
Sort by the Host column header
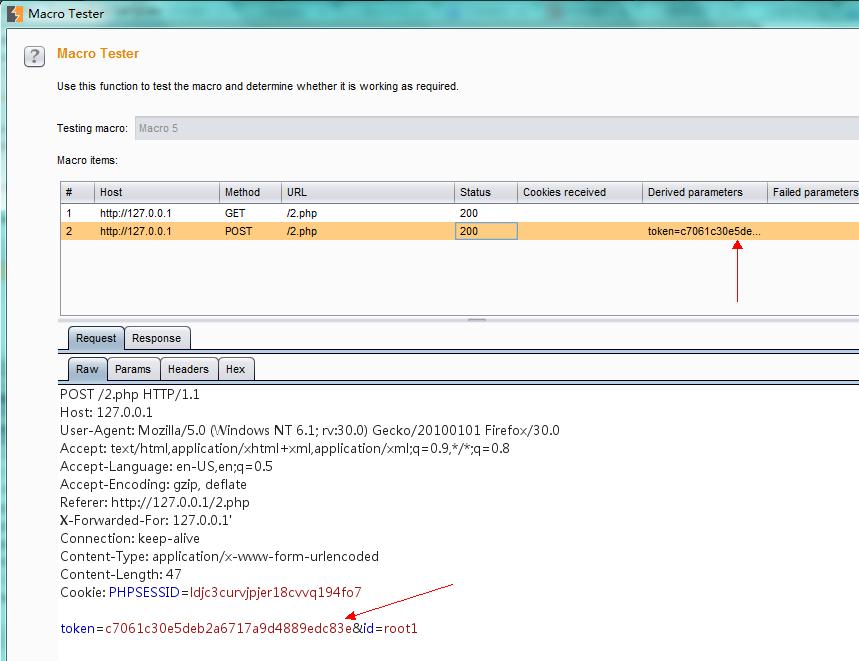[157, 192]
